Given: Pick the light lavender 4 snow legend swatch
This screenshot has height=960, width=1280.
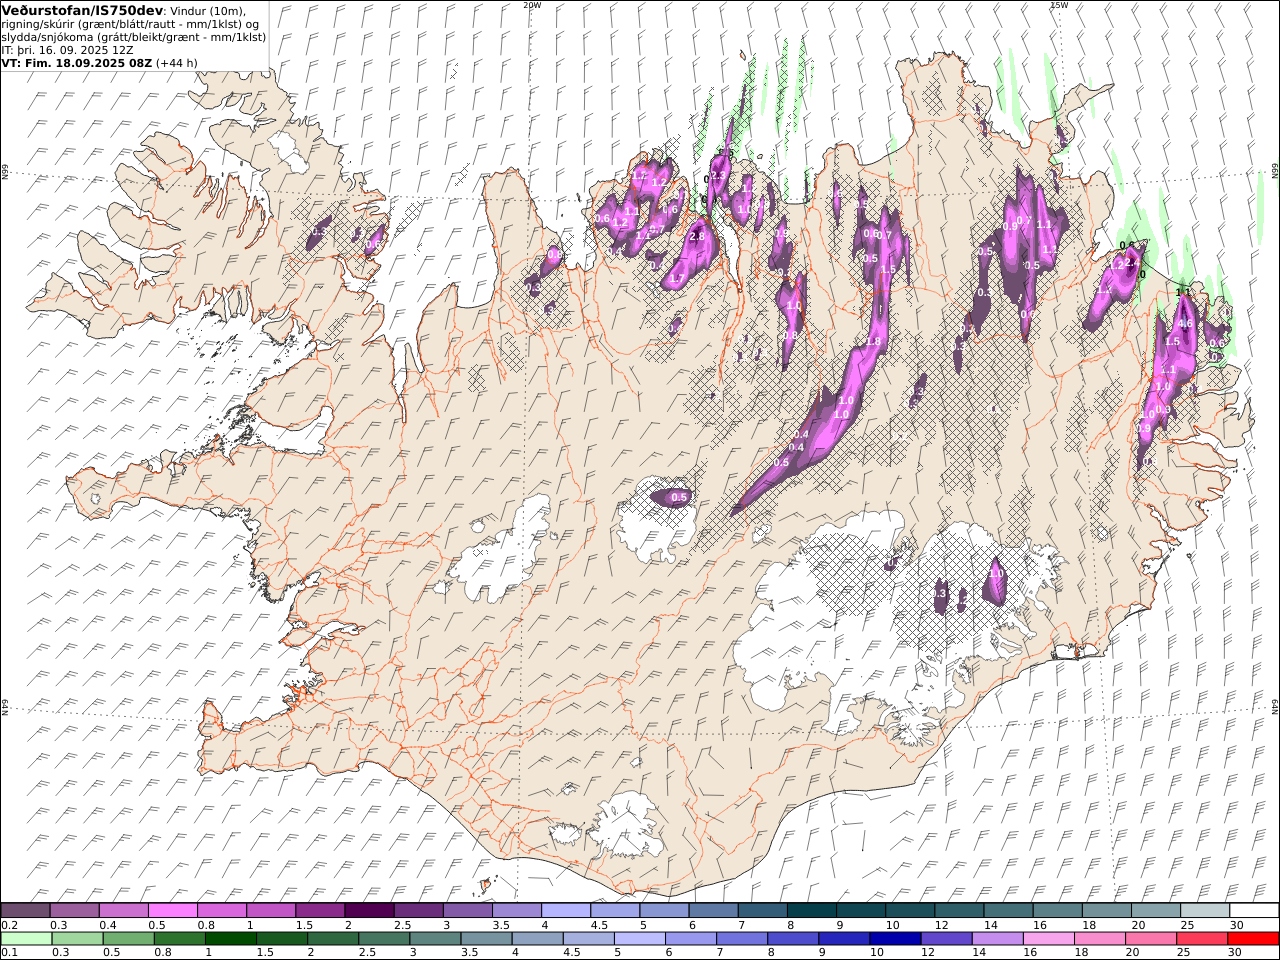Looking at the screenshot, I should point(566,911).
